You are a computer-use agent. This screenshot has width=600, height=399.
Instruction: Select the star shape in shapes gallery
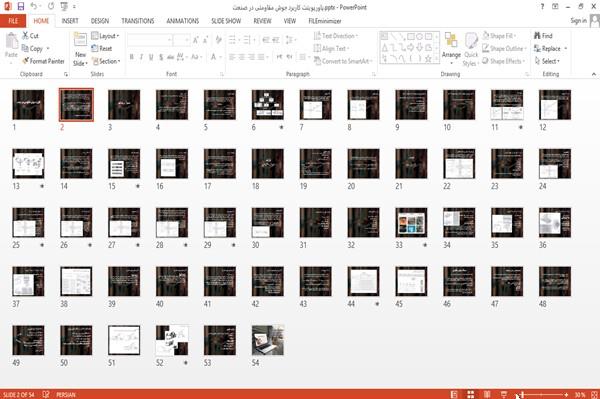tap(428, 59)
